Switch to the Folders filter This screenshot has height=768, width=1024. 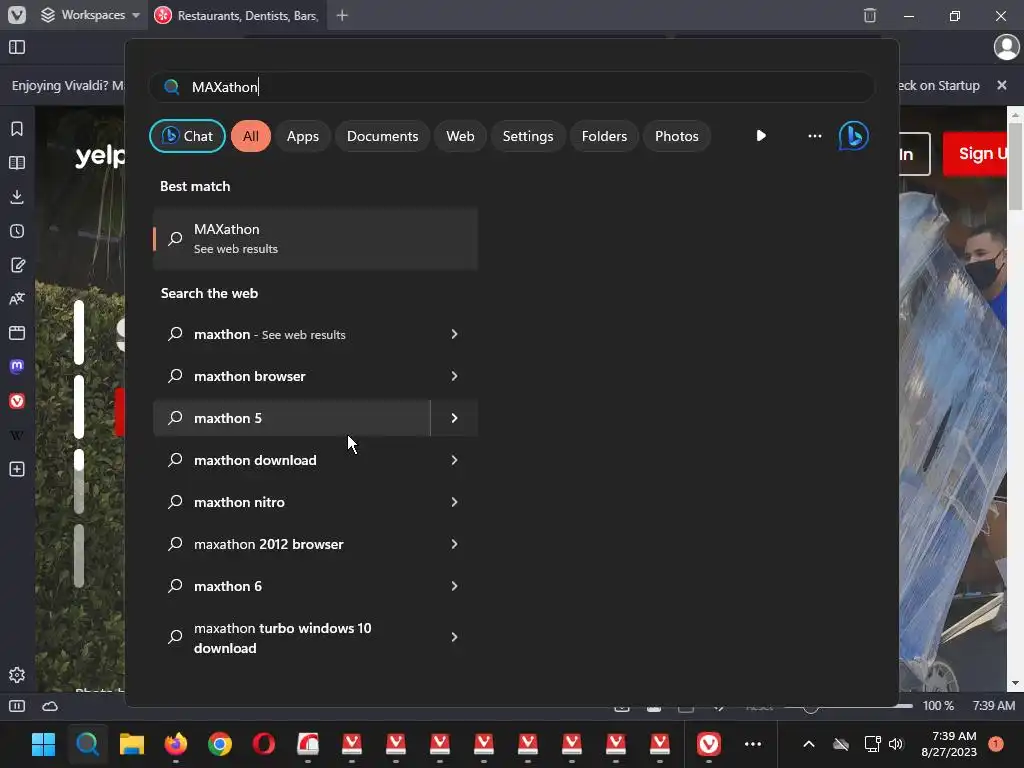pos(604,136)
